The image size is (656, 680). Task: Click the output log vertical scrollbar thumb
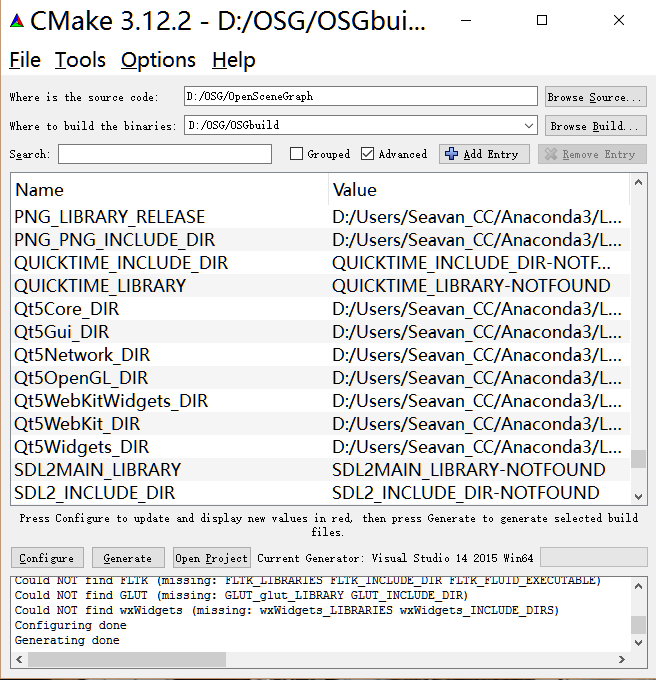[x=638, y=625]
